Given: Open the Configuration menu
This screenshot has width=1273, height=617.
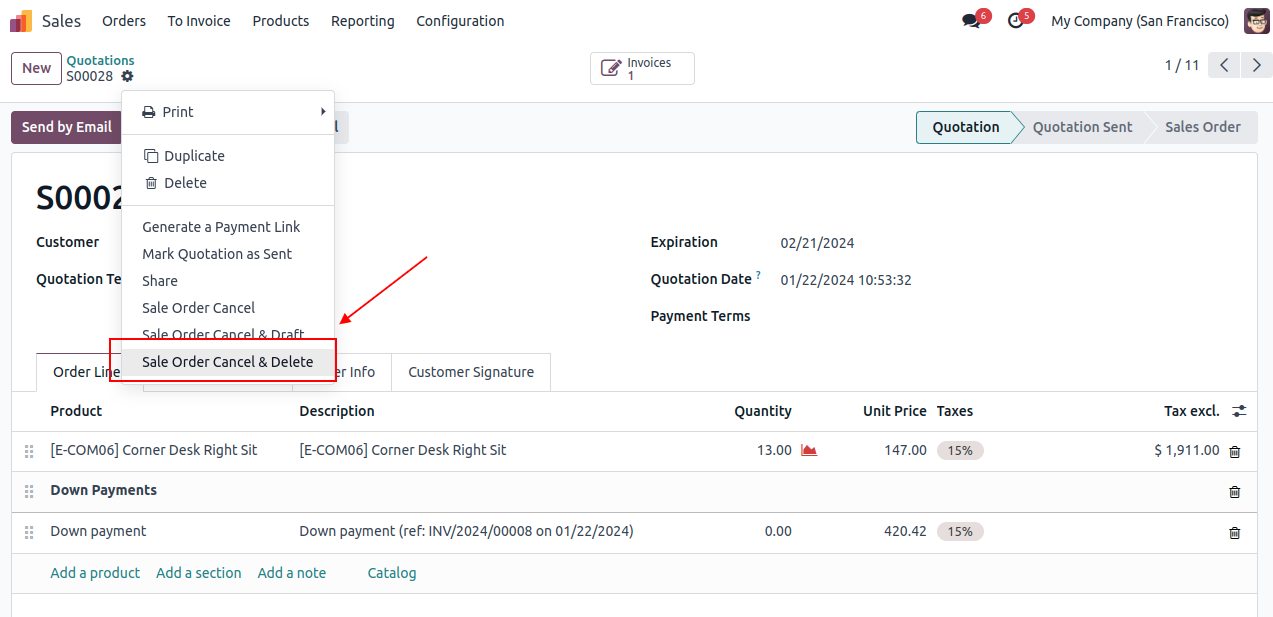Looking at the screenshot, I should click(x=460, y=21).
